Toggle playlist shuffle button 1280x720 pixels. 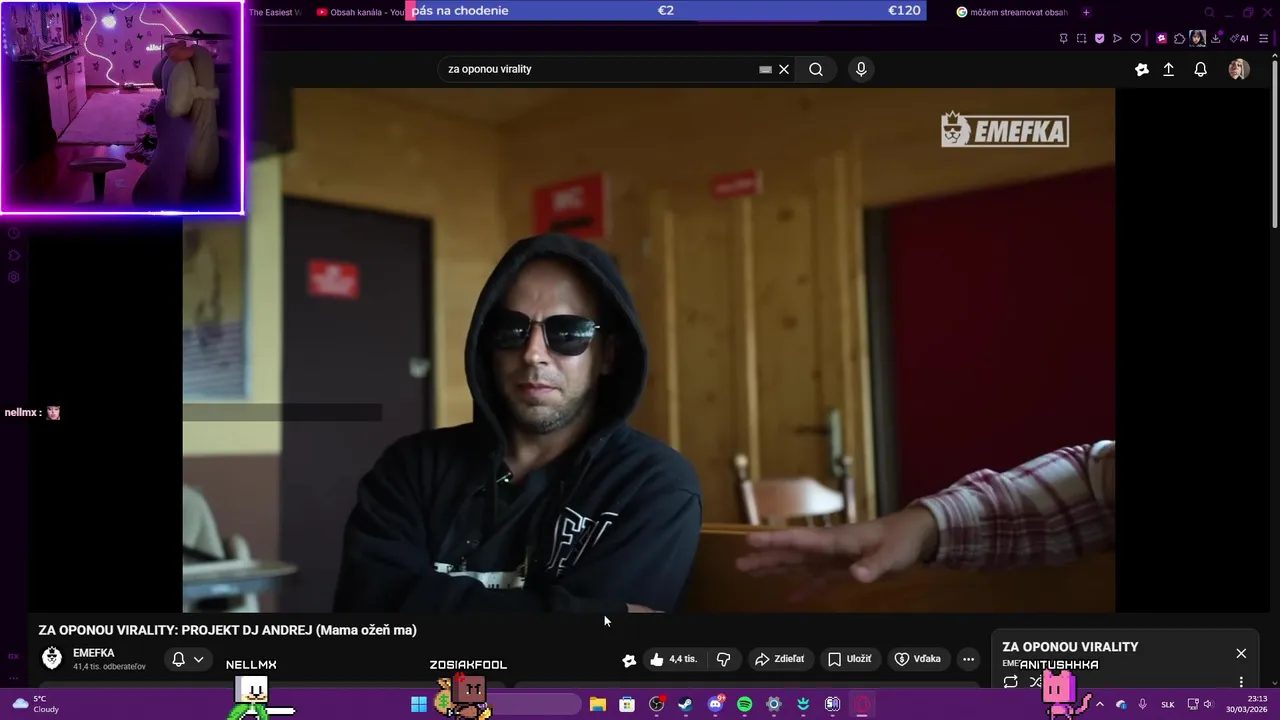[x=1035, y=682]
